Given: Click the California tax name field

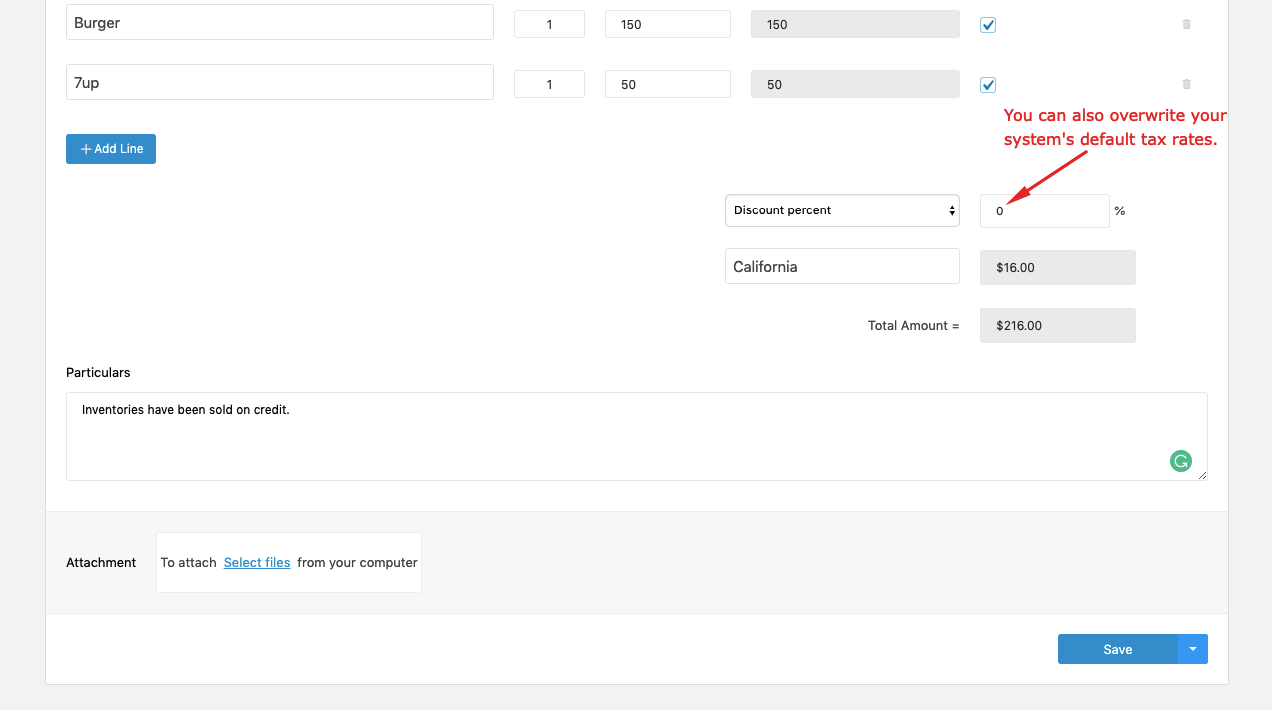Looking at the screenshot, I should coord(842,266).
